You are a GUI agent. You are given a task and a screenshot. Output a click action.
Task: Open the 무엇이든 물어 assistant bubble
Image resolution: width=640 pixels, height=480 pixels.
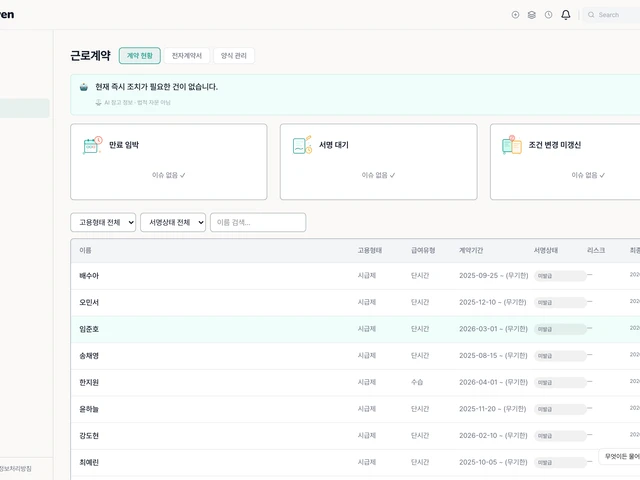click(620, 456)
